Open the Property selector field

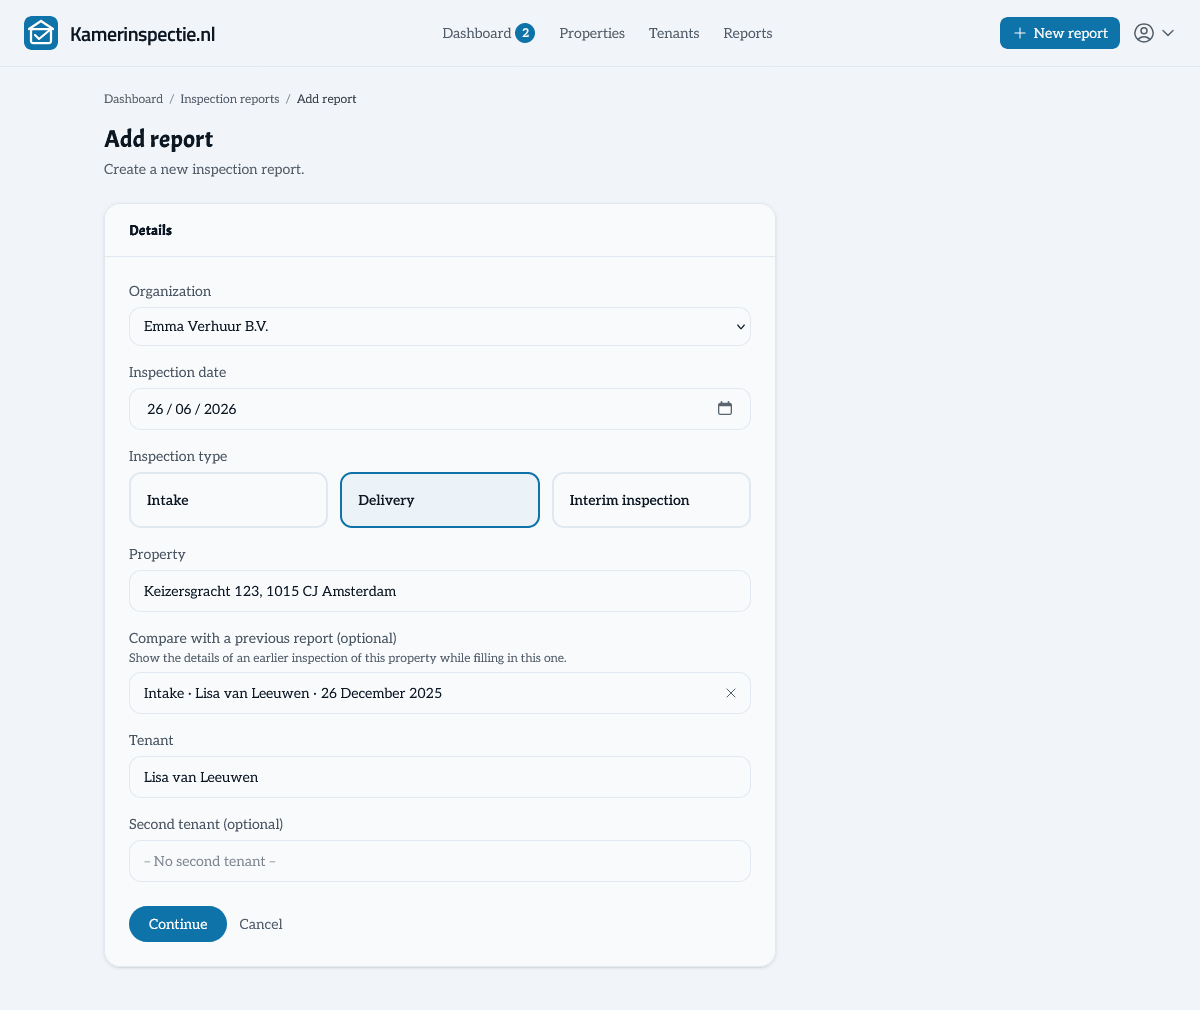tap(440, 591)
